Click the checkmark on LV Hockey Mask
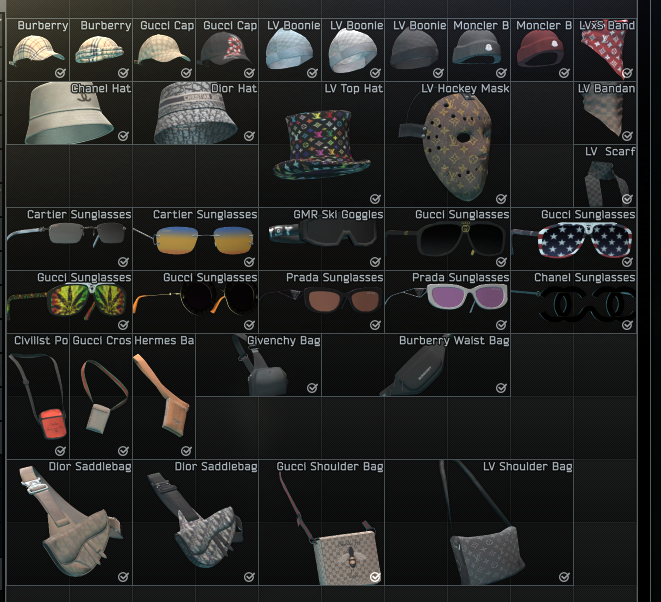 click(x=501, y=199)
